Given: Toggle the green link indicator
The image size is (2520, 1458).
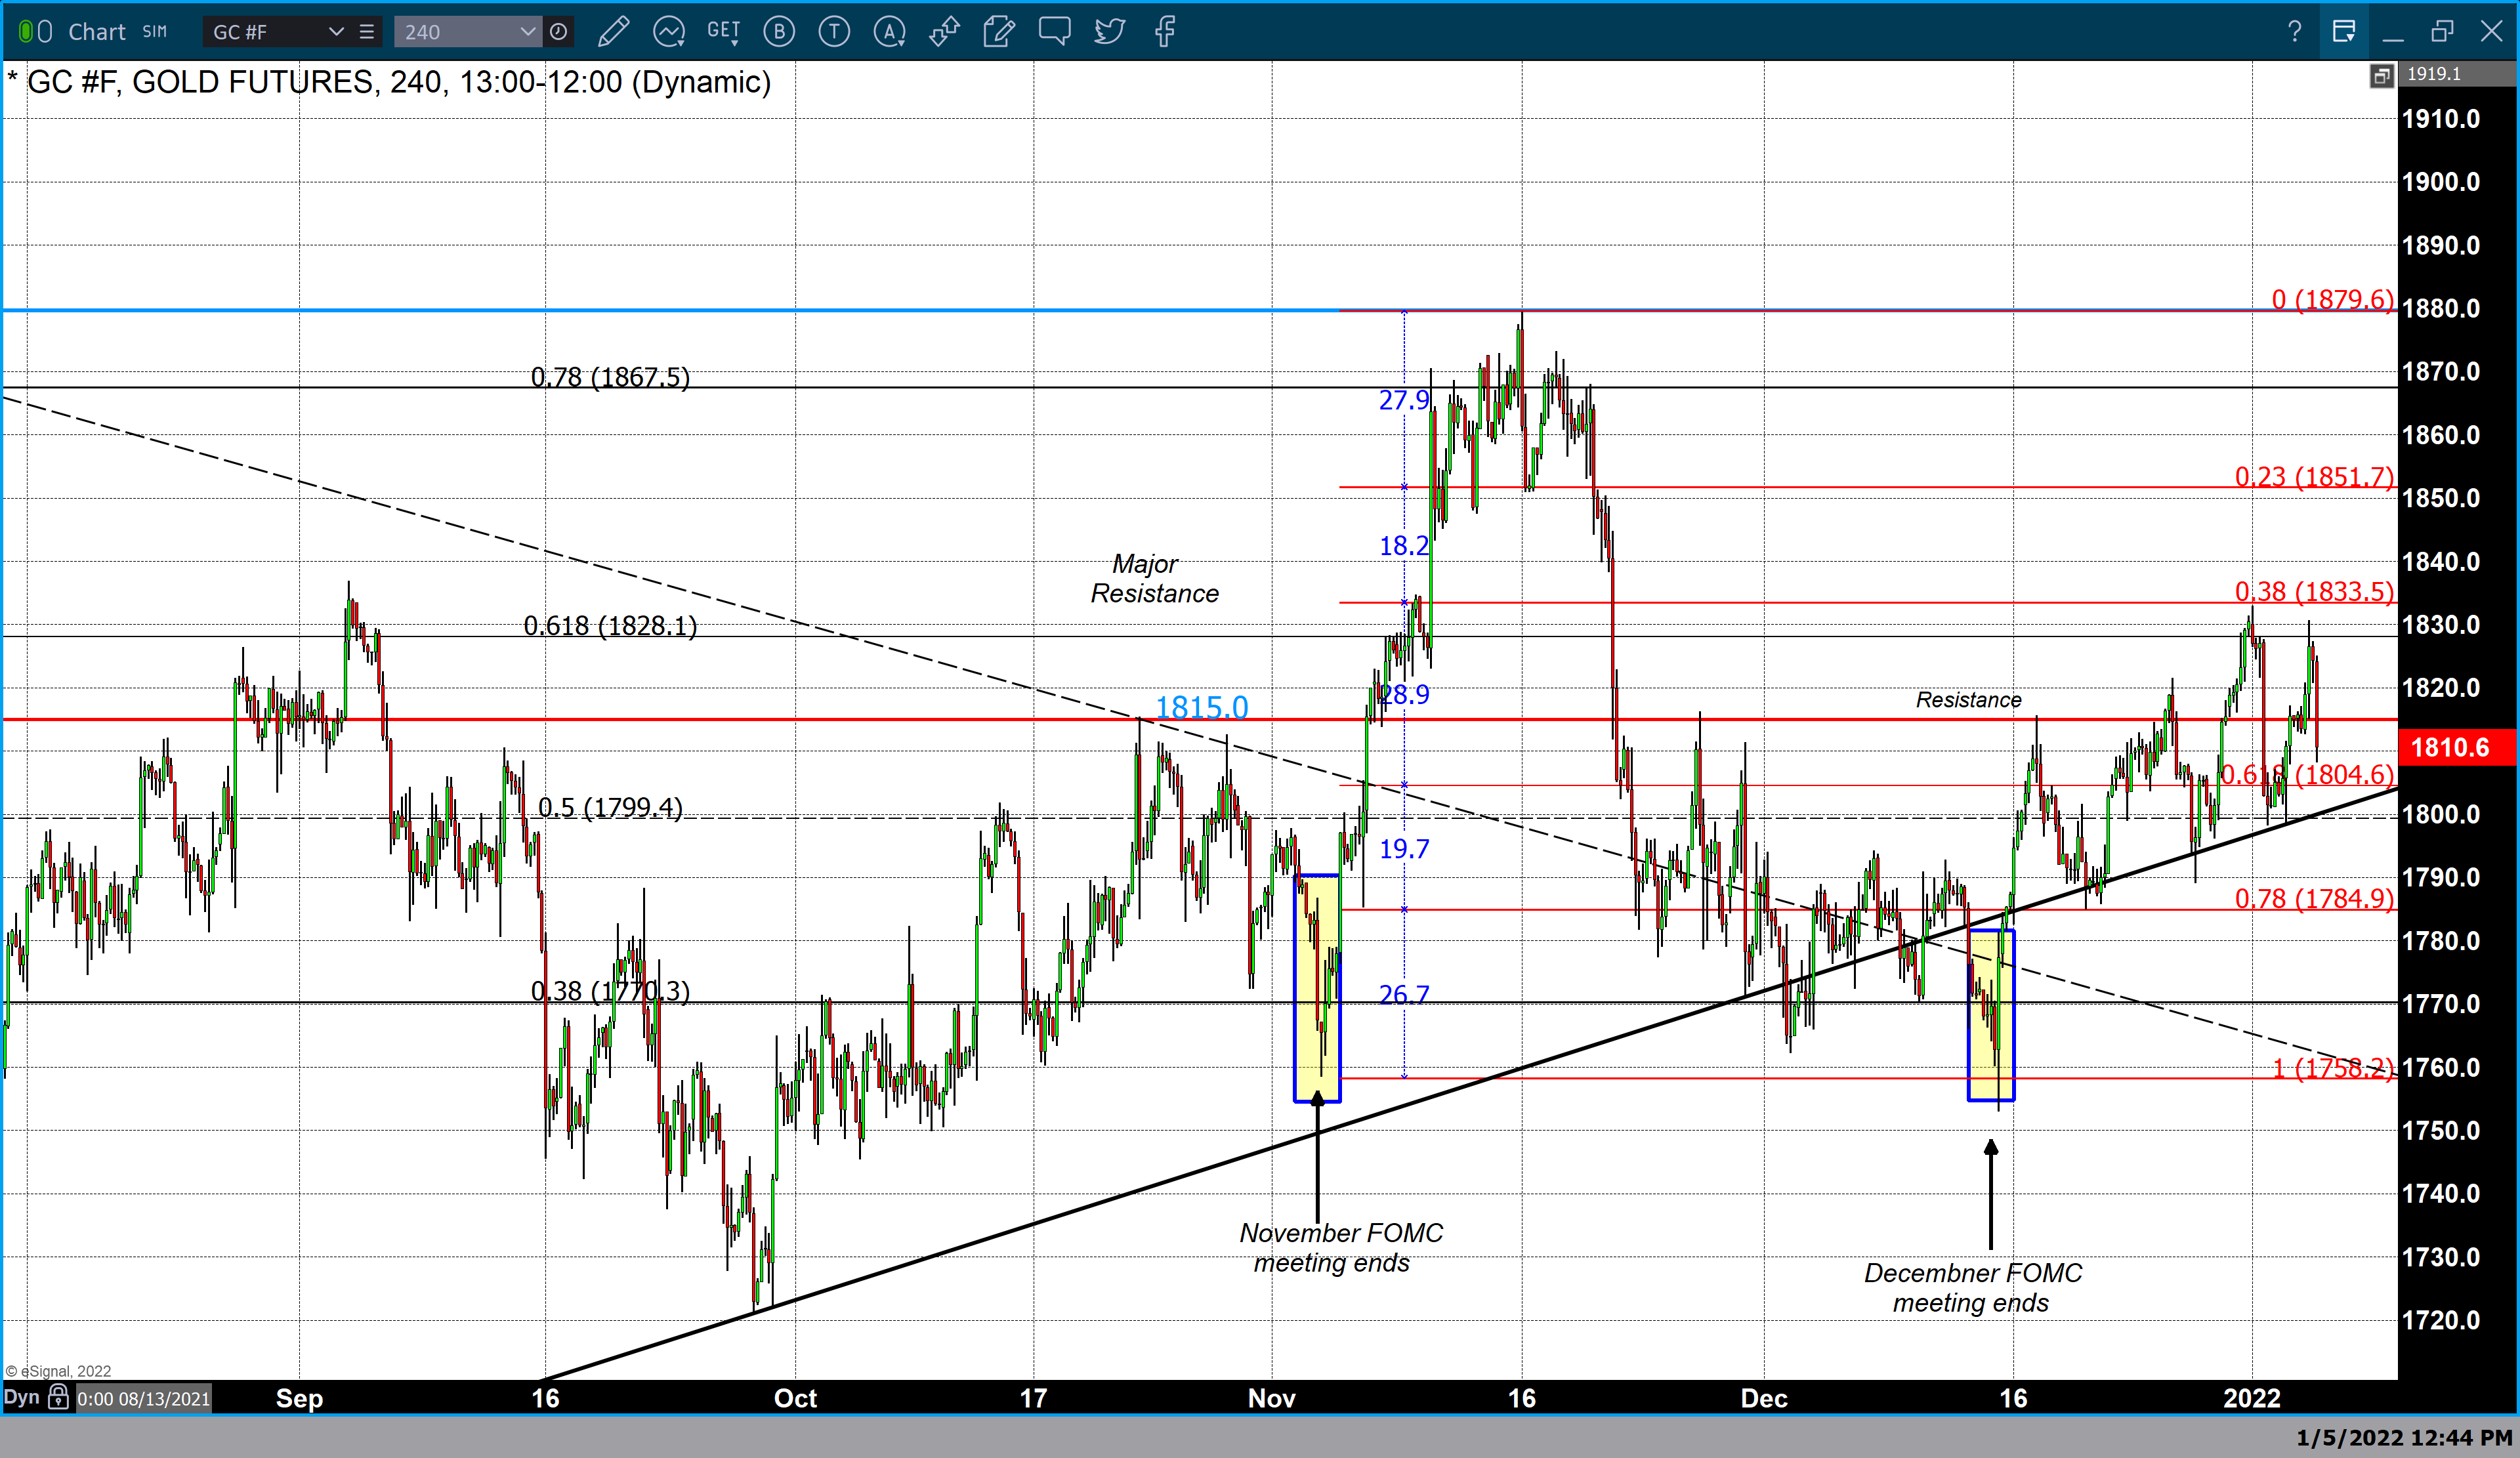Looking at the screenshot, I should (x=26, y=32).
